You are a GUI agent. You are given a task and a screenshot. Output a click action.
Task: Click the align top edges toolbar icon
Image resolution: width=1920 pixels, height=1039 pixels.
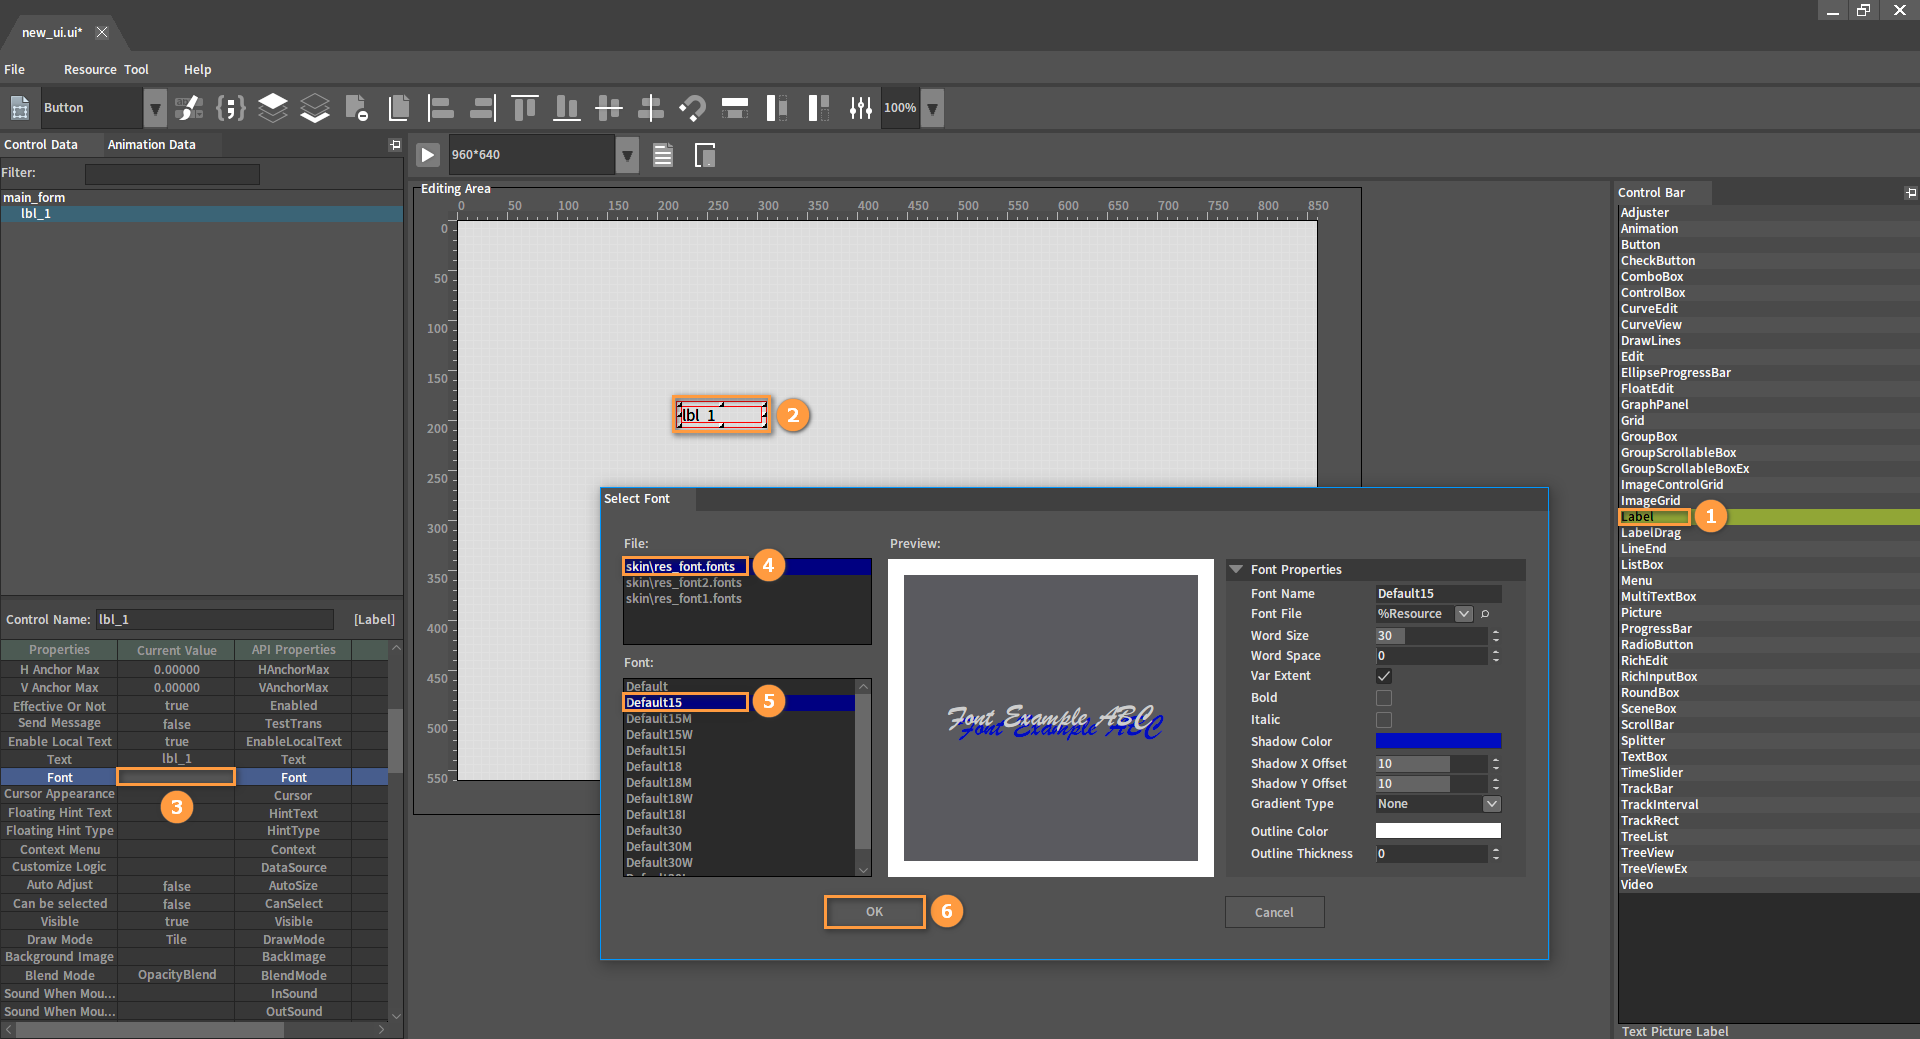tap(524, 108)
